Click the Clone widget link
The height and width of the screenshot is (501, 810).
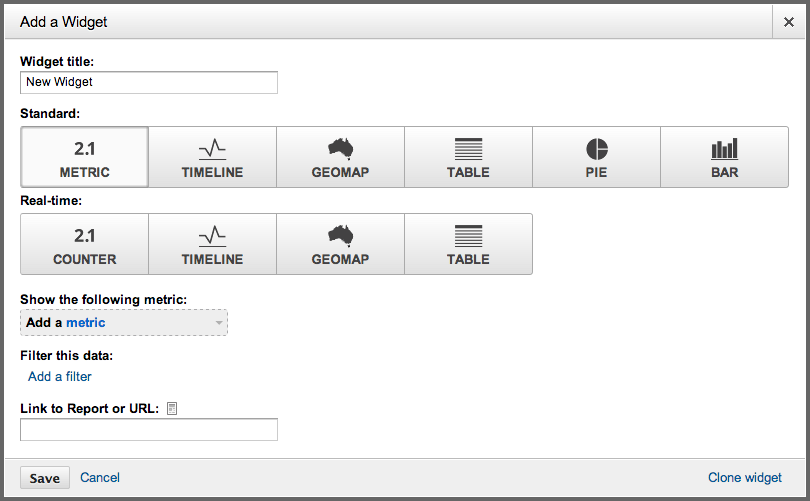pos(744,478)
